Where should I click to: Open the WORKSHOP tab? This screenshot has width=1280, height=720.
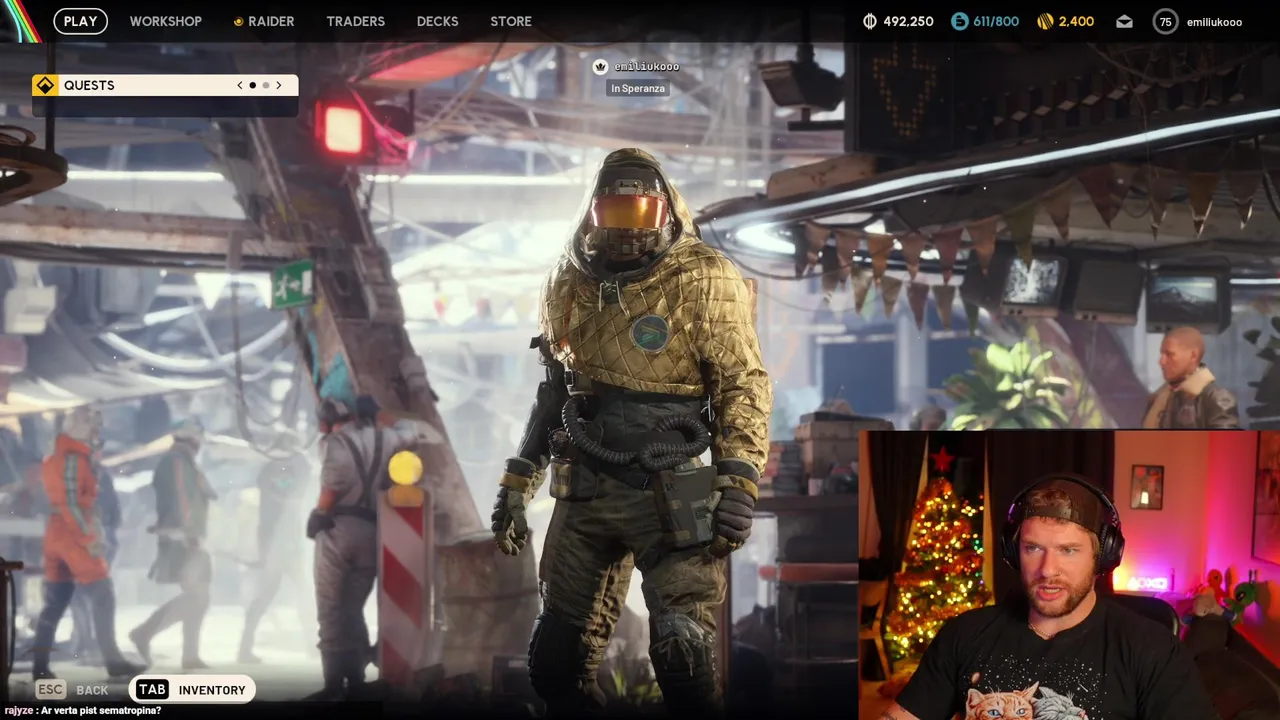point(165,21)
